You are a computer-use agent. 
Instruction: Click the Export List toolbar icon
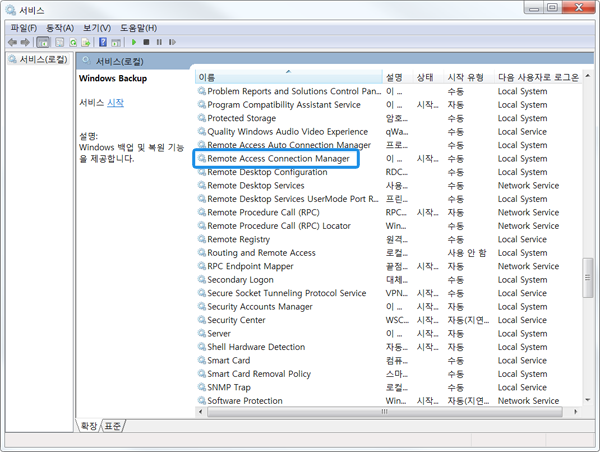(86, 42)
